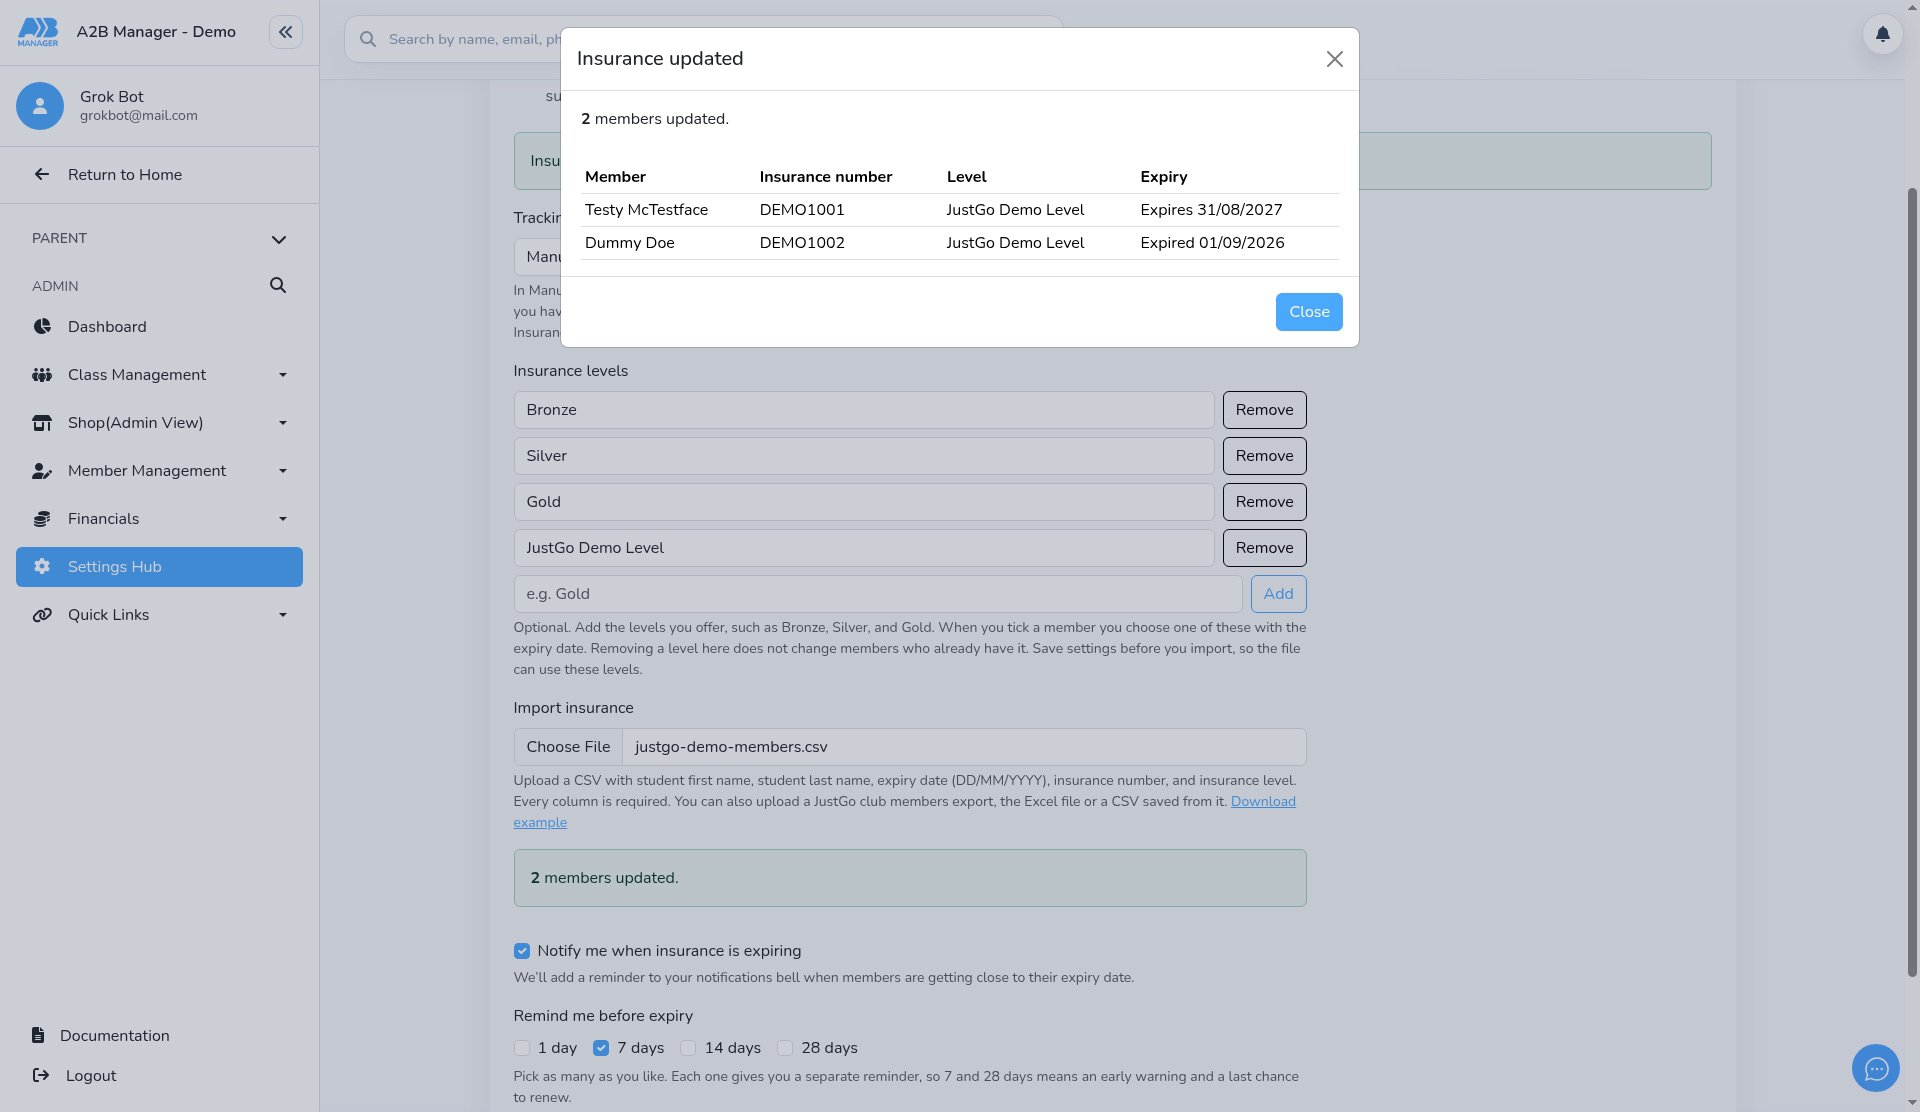1920x1112 pixels.
Task: Uncheck Notify me when insurance is expiring
Action: pos(521,951)
